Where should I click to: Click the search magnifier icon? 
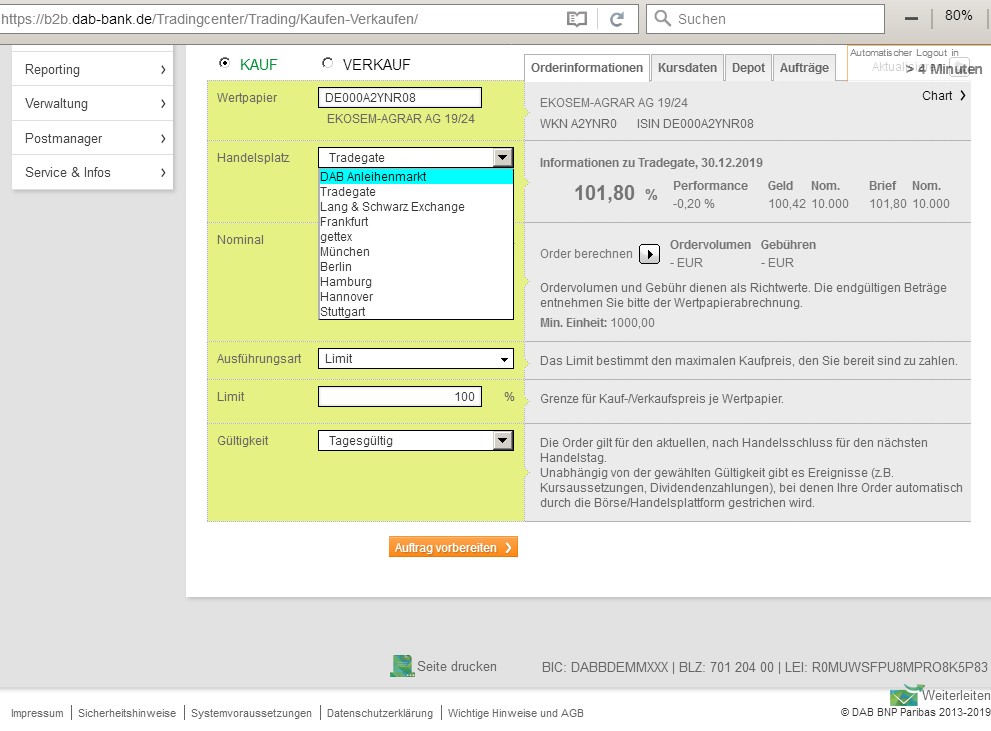tap(662, 18)
